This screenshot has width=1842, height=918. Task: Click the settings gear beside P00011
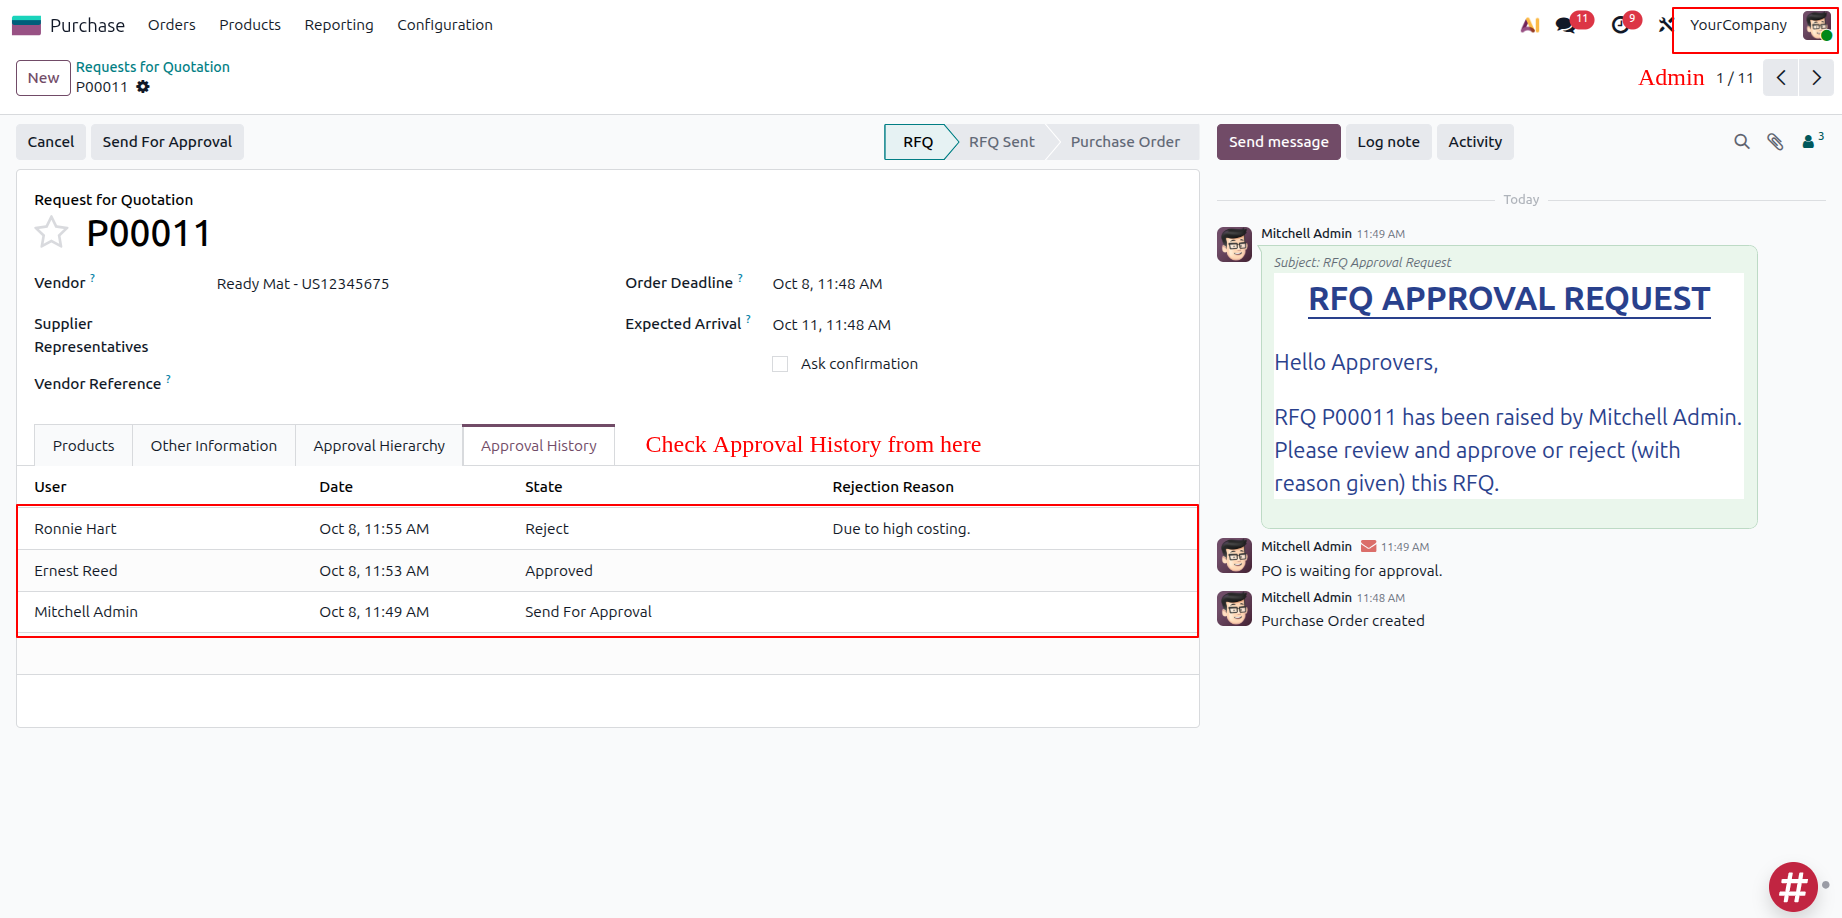[x=143, y=87]
